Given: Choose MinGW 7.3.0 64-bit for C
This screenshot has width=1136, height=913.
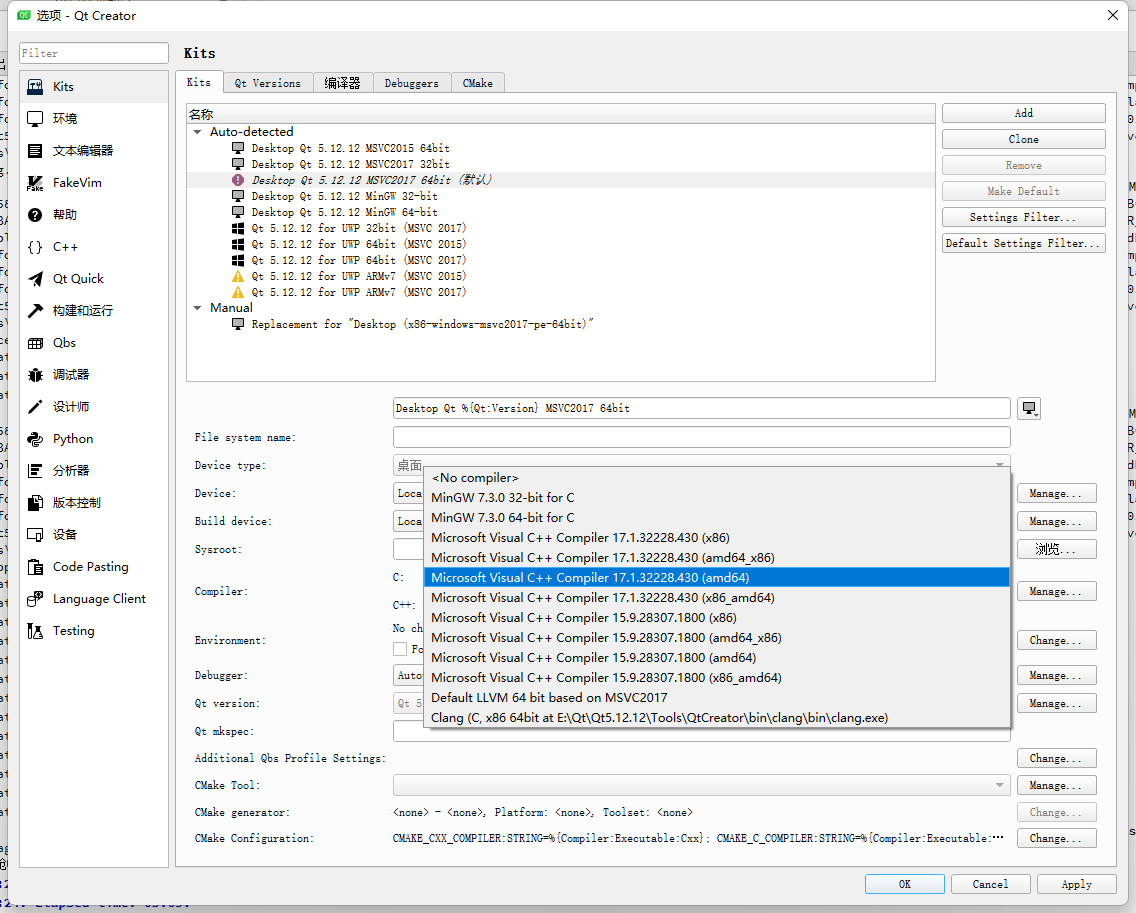Looking at the screenshot, I should click(x=717, y=518).
